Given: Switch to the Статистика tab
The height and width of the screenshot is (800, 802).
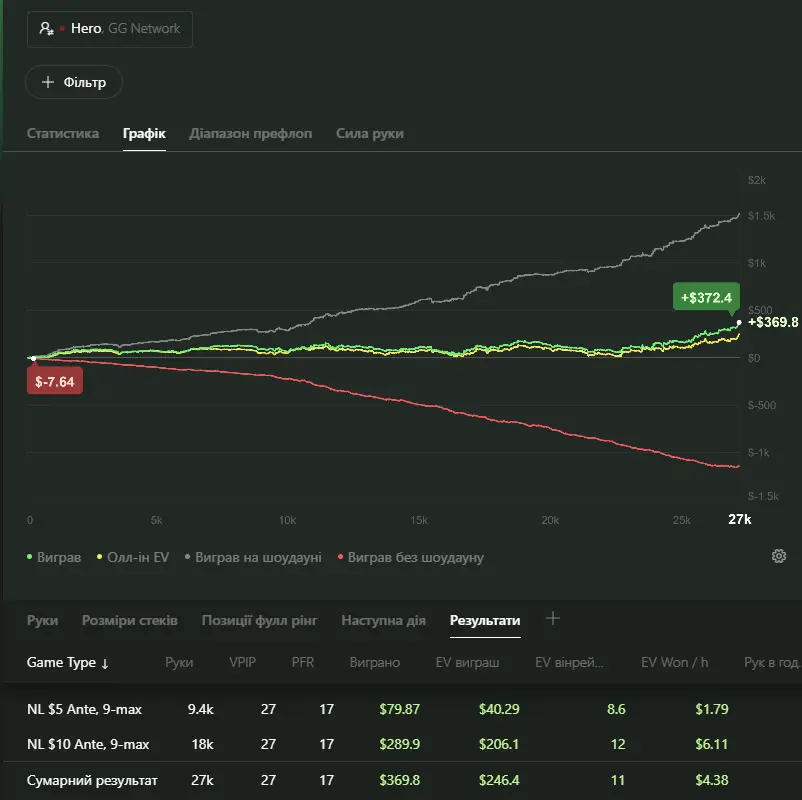Looking at the screenshot, I should pos(63,134).
